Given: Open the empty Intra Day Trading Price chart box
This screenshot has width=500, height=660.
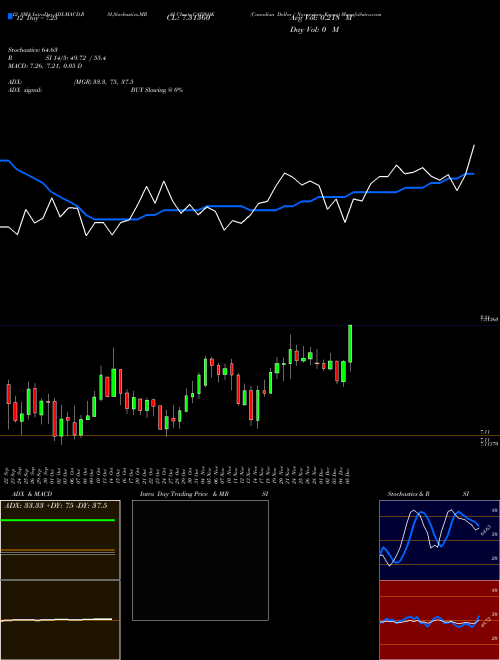Looking at the screenshot, I should pos(200,560).
